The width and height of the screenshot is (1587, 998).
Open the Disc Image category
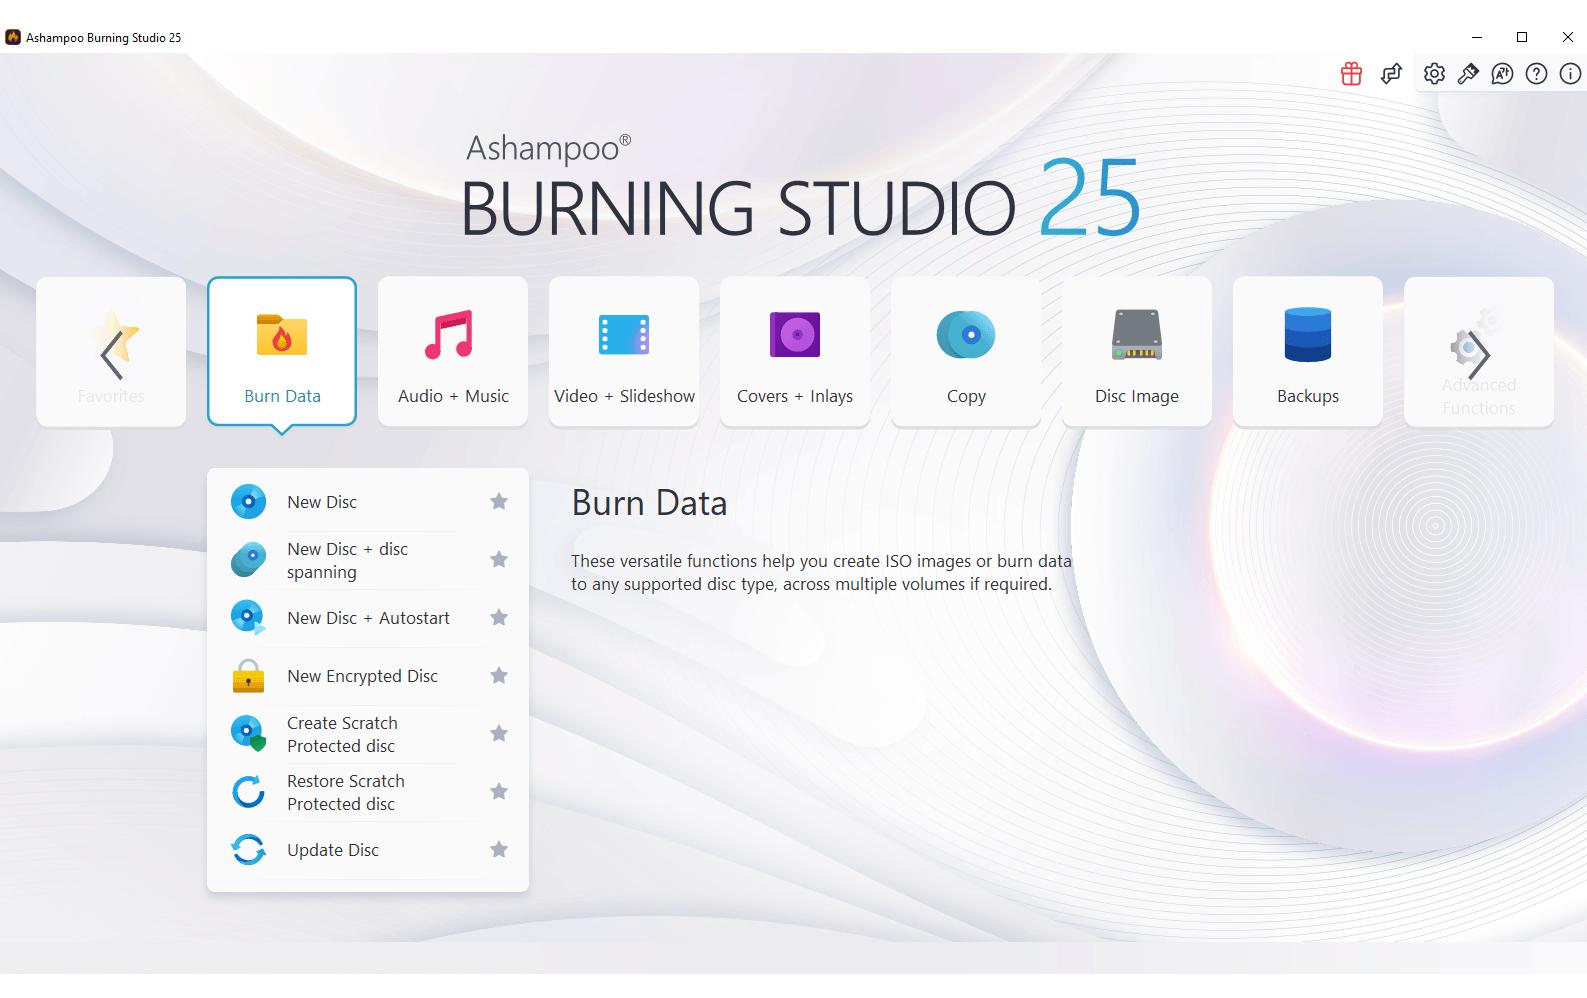click(x=1137, y=352)
